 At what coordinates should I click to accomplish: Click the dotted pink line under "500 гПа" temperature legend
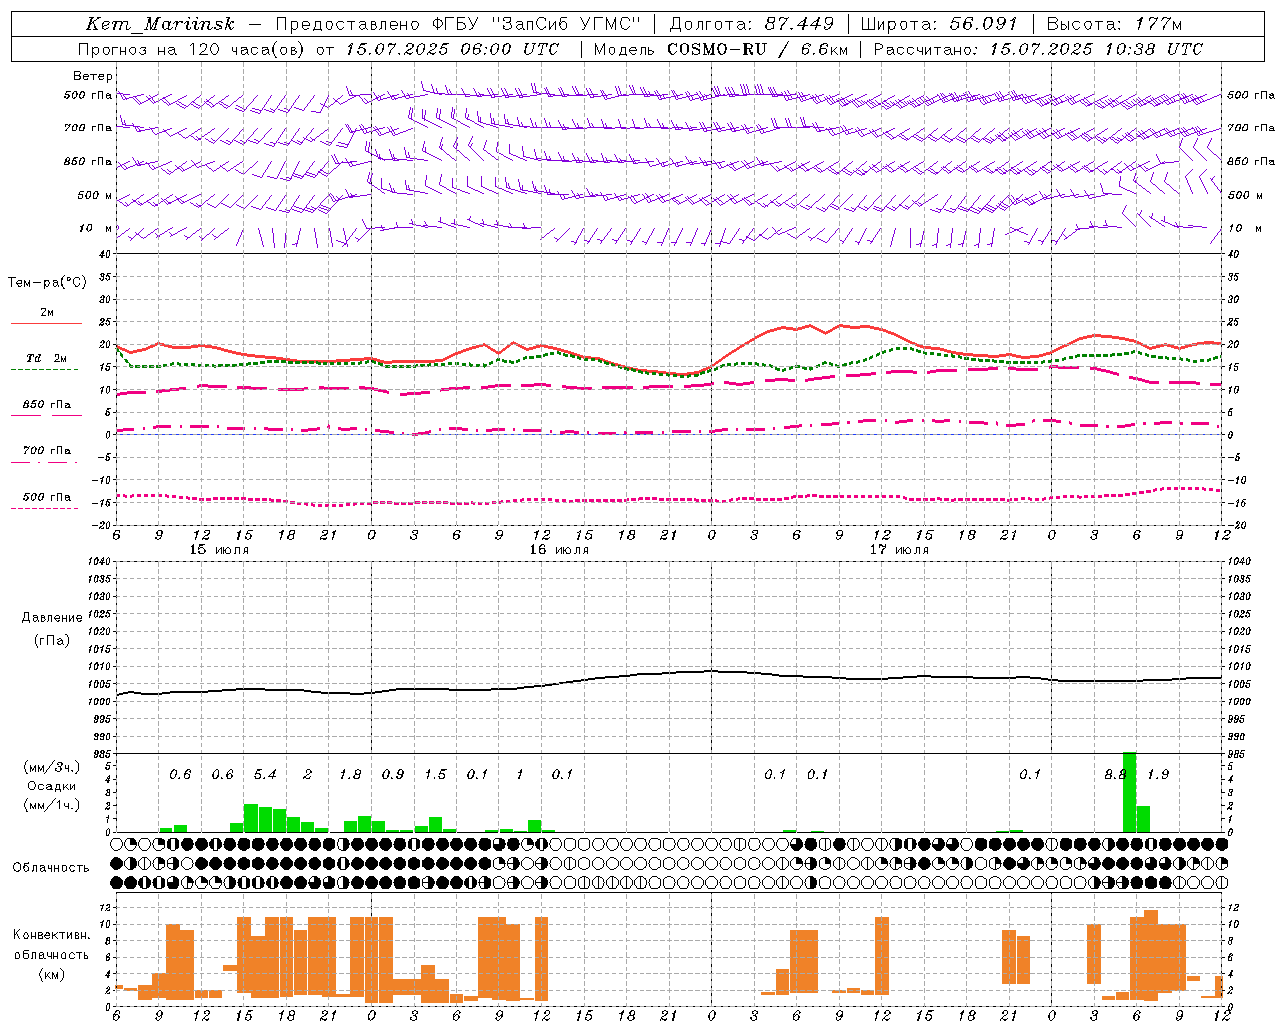pyautogui.click(x=46, y=508)
